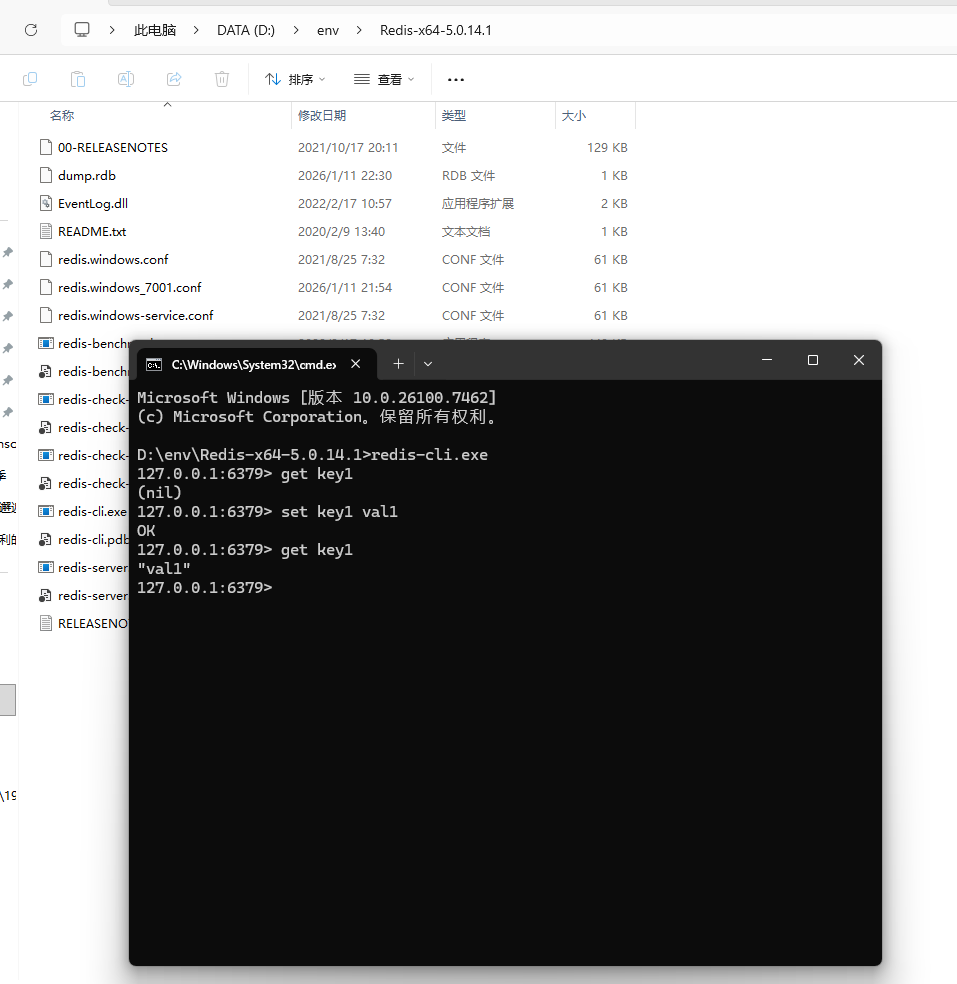Sort by Type (类型) column header
The height and width of the screenshot is (984, 957).
[454, 115]
